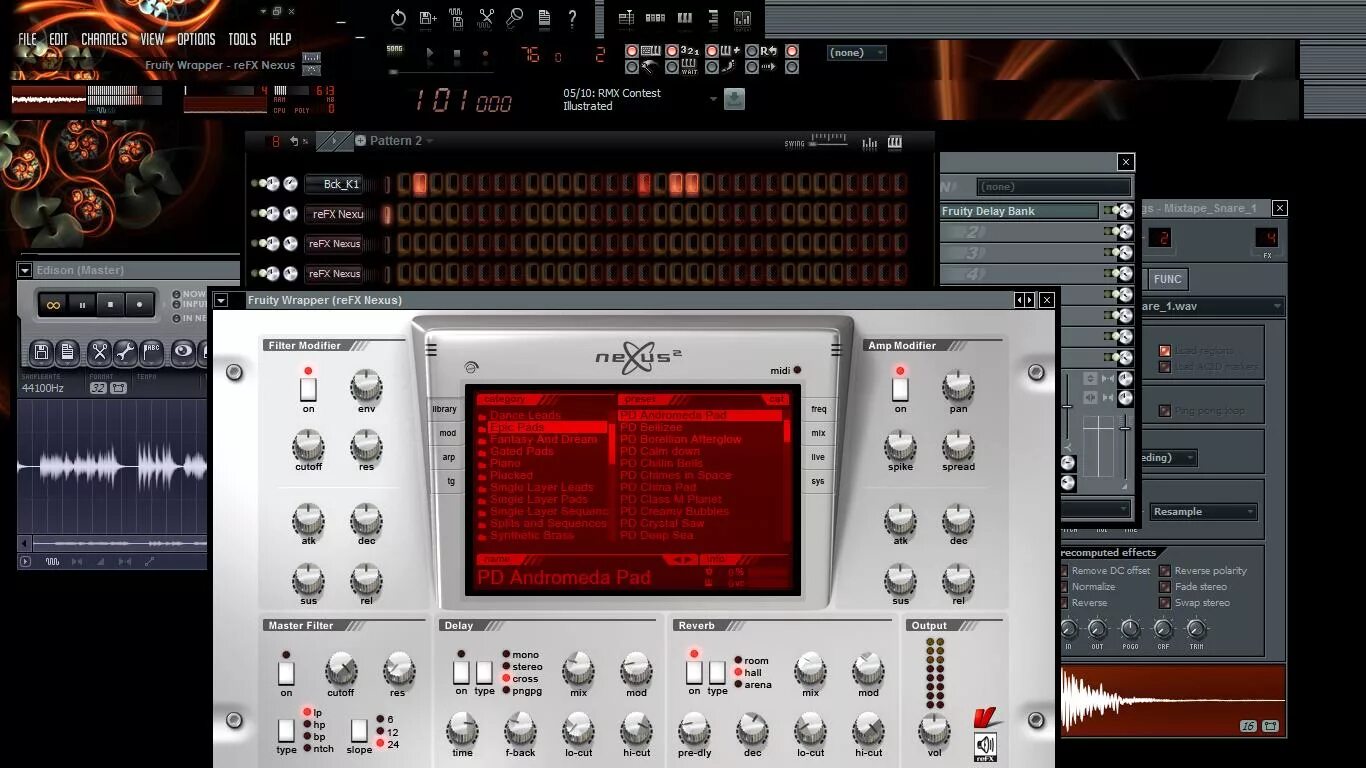The image size is (1366, 768).
Task: Click the Edison waveform display mode icon
Action: pos(53,562)
